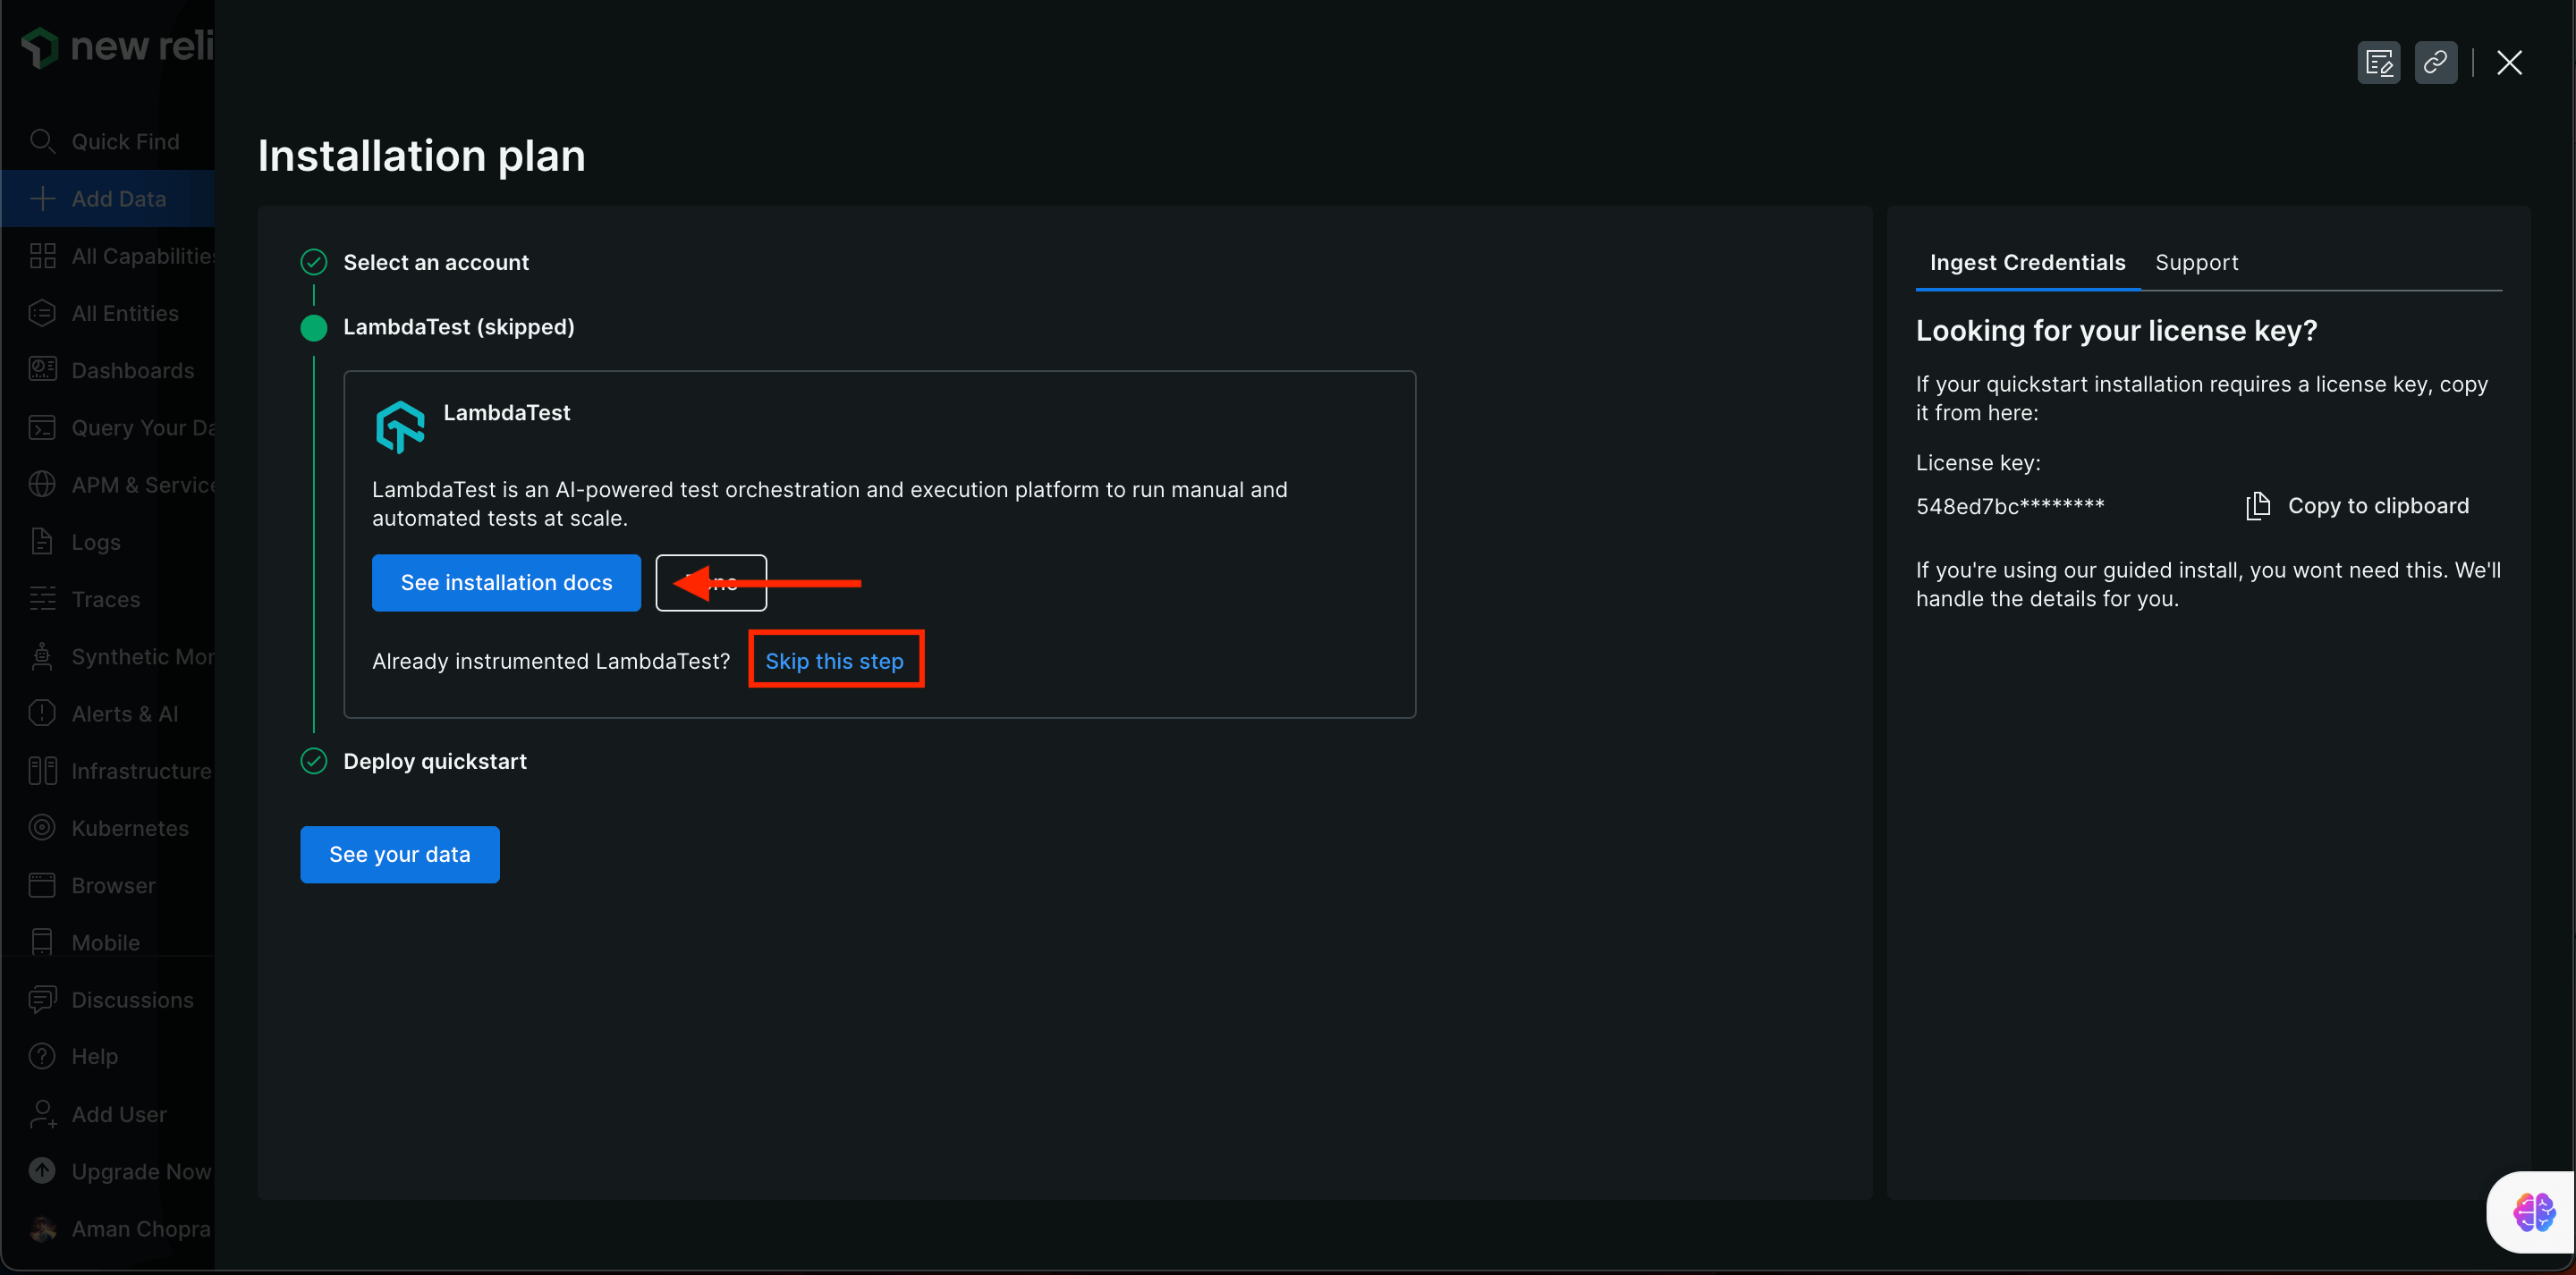The height and width of the screenshot is (1275, 2576).
Task: Open Logs navigation item
Action: pyautogui.click(x=94, y=541)
